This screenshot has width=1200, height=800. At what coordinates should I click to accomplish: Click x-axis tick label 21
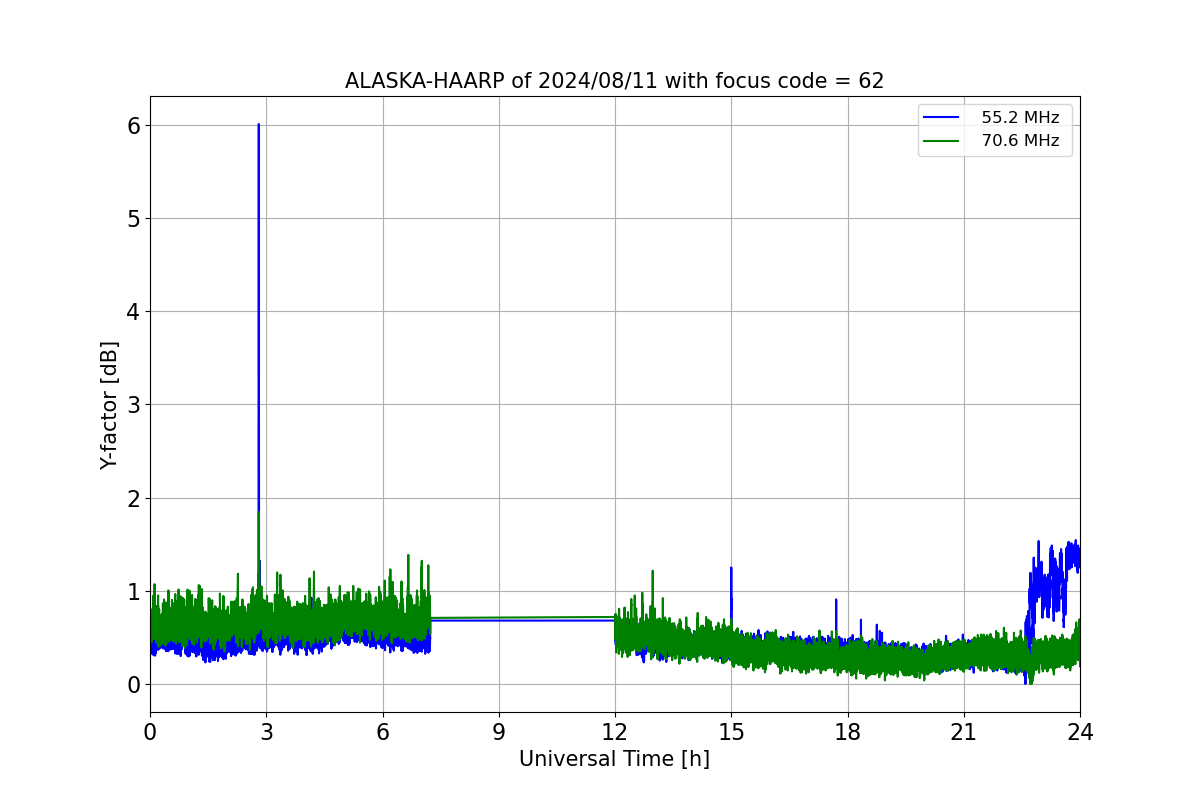[964, 731]
